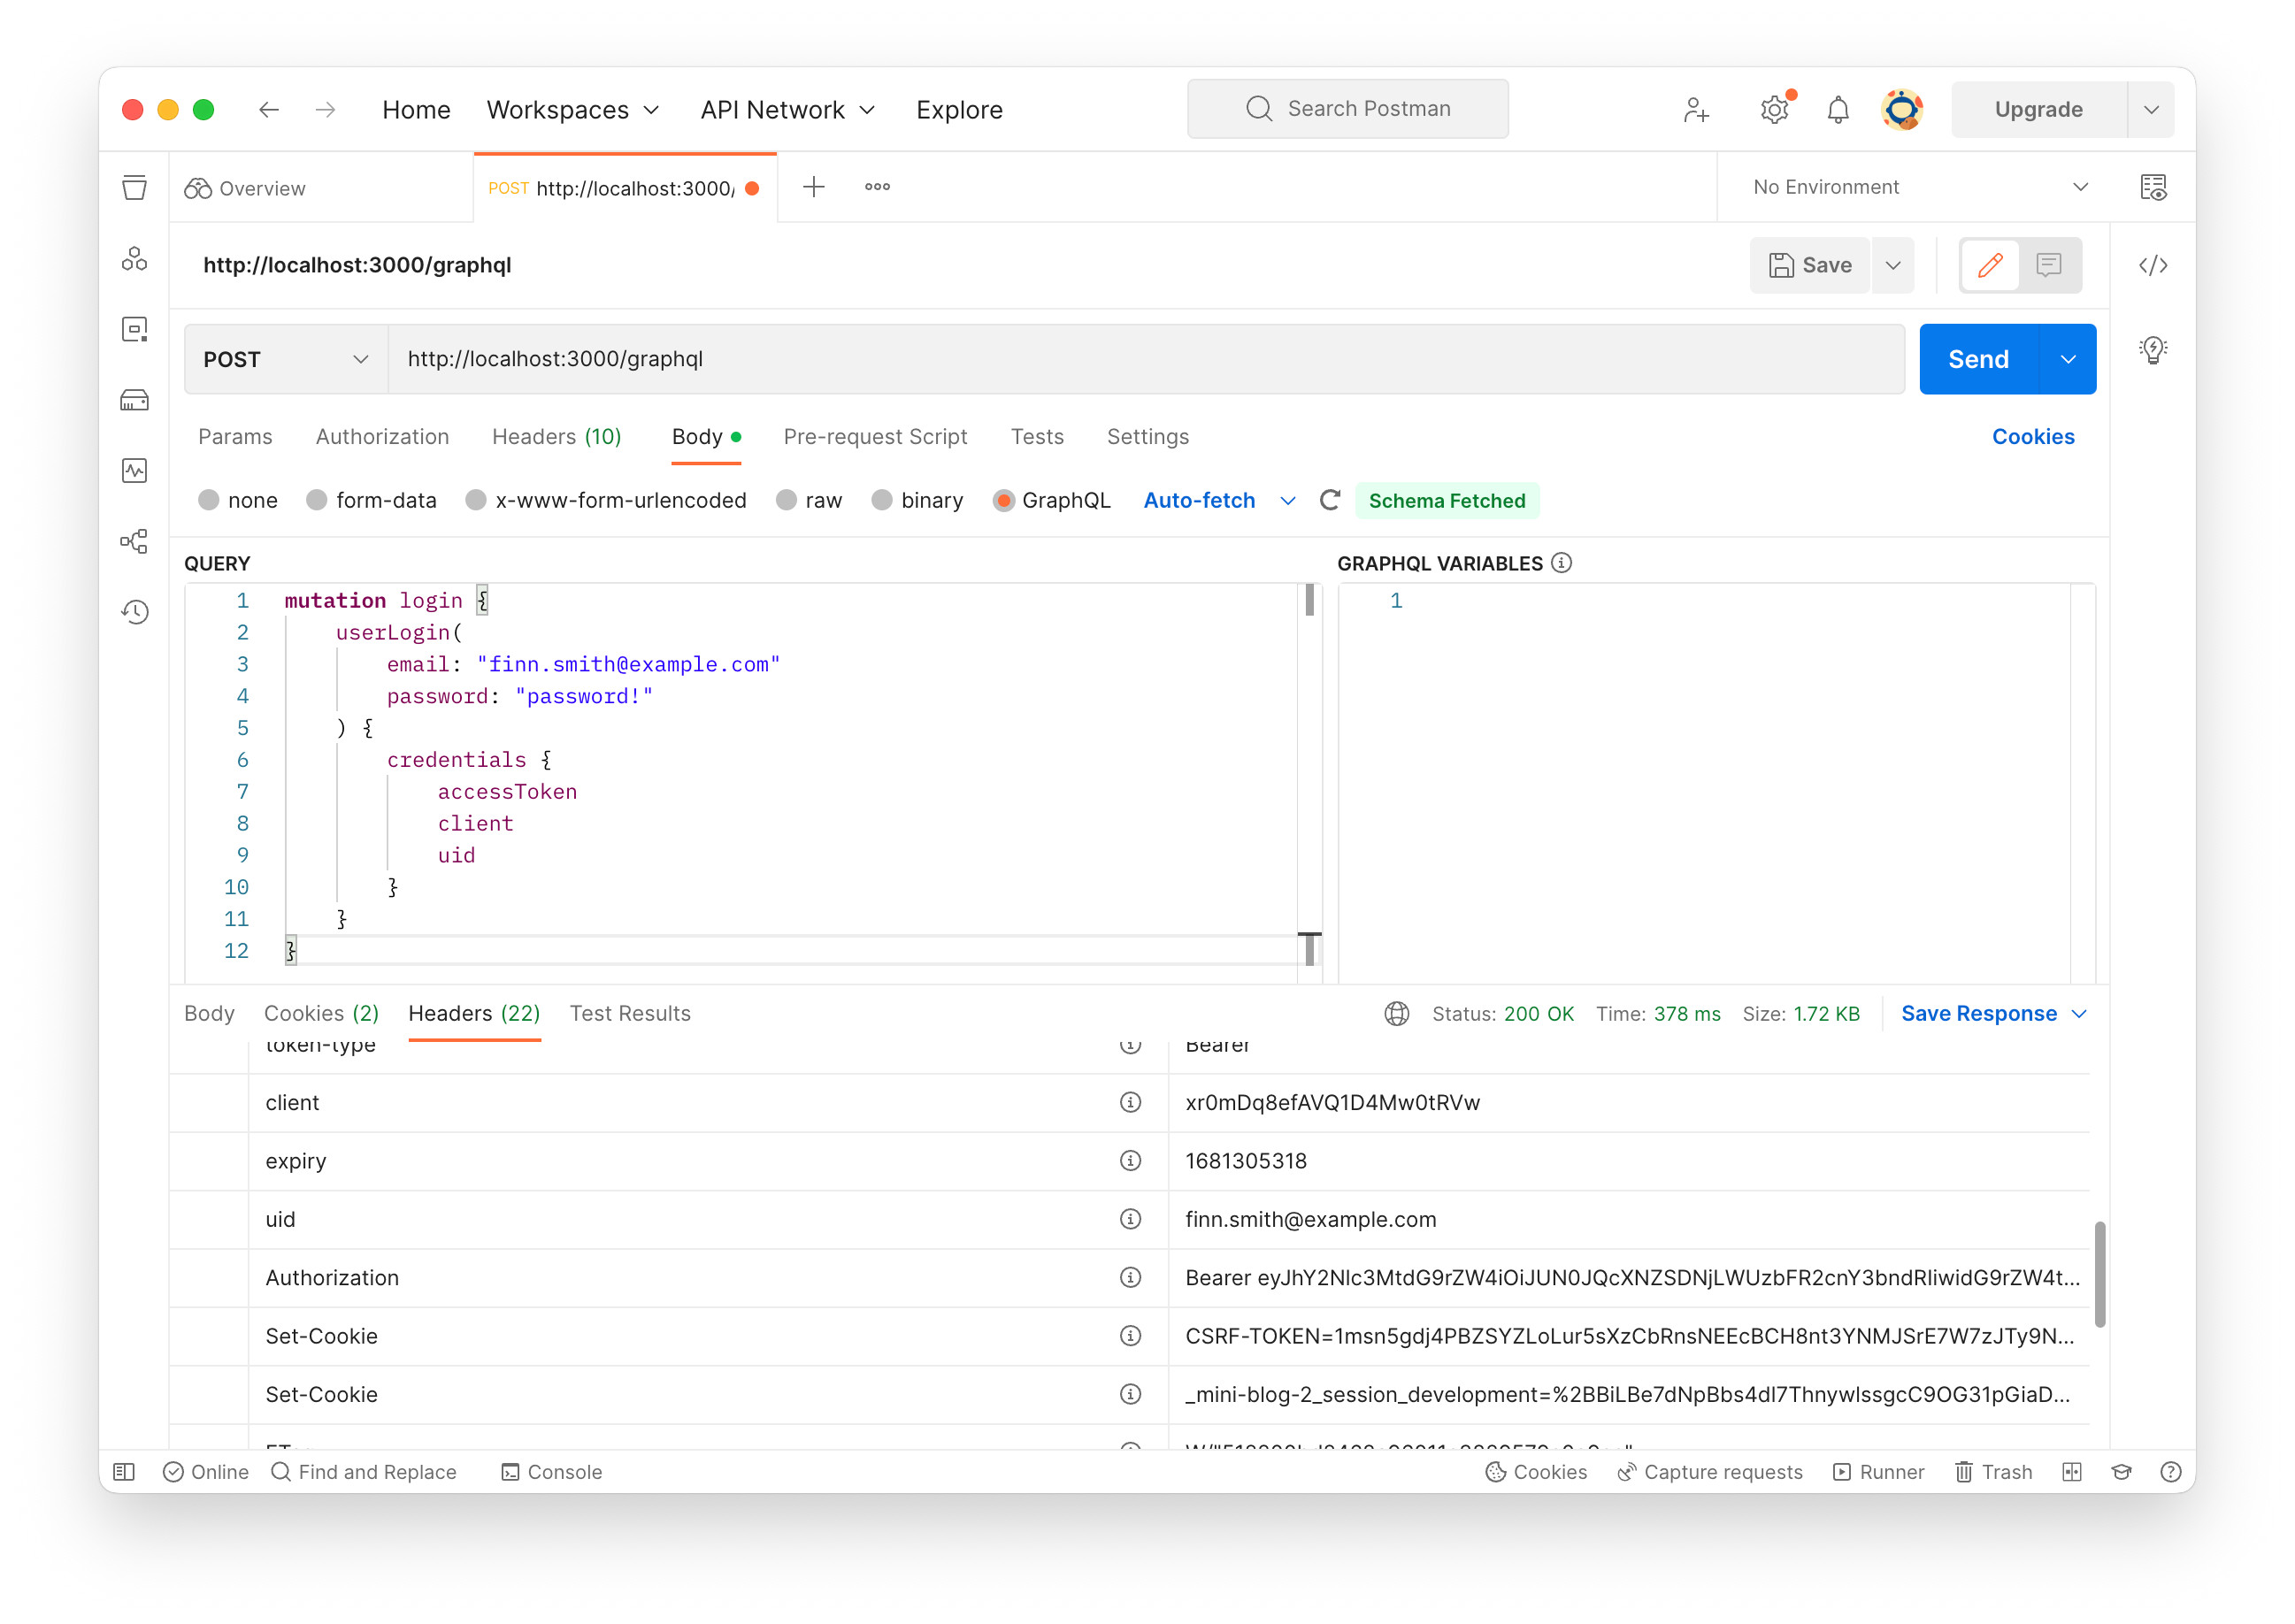Switch to the Tests tab

pyautogui.click(x=1037, y=436)
